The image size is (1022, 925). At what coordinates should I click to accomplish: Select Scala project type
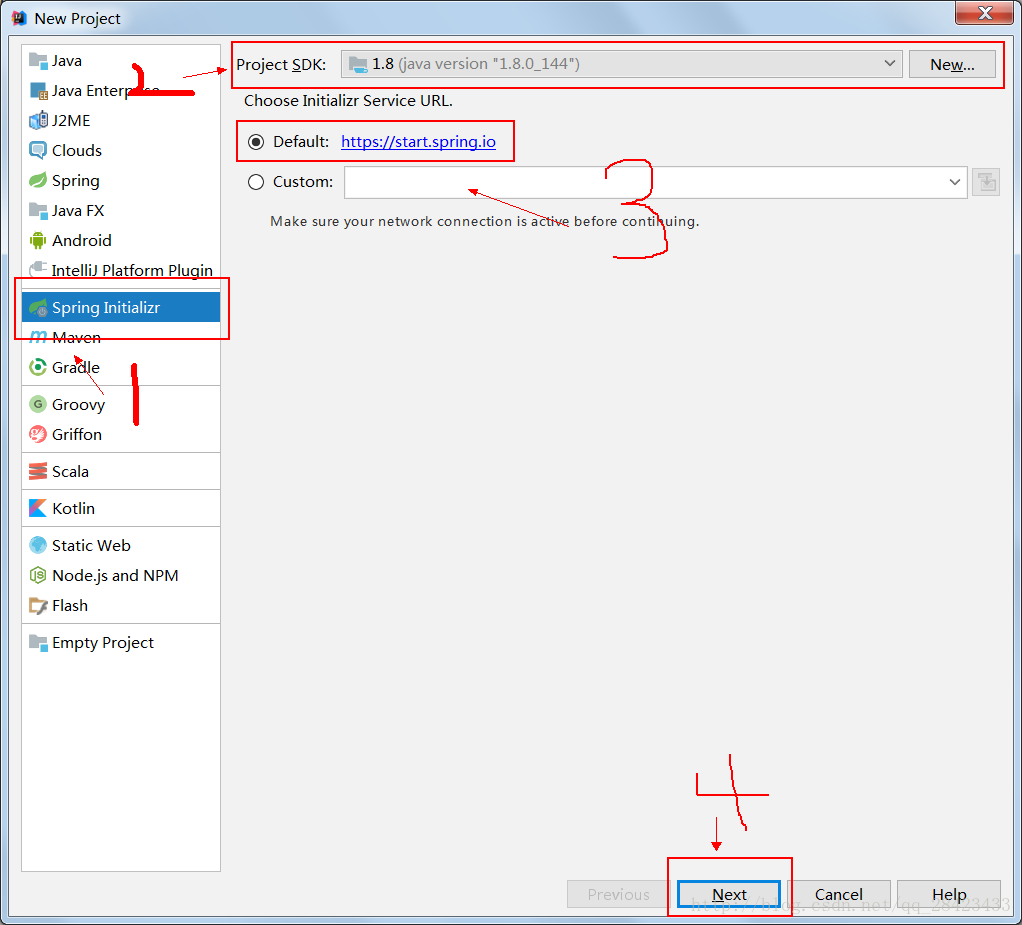click(x=121, y=471)
